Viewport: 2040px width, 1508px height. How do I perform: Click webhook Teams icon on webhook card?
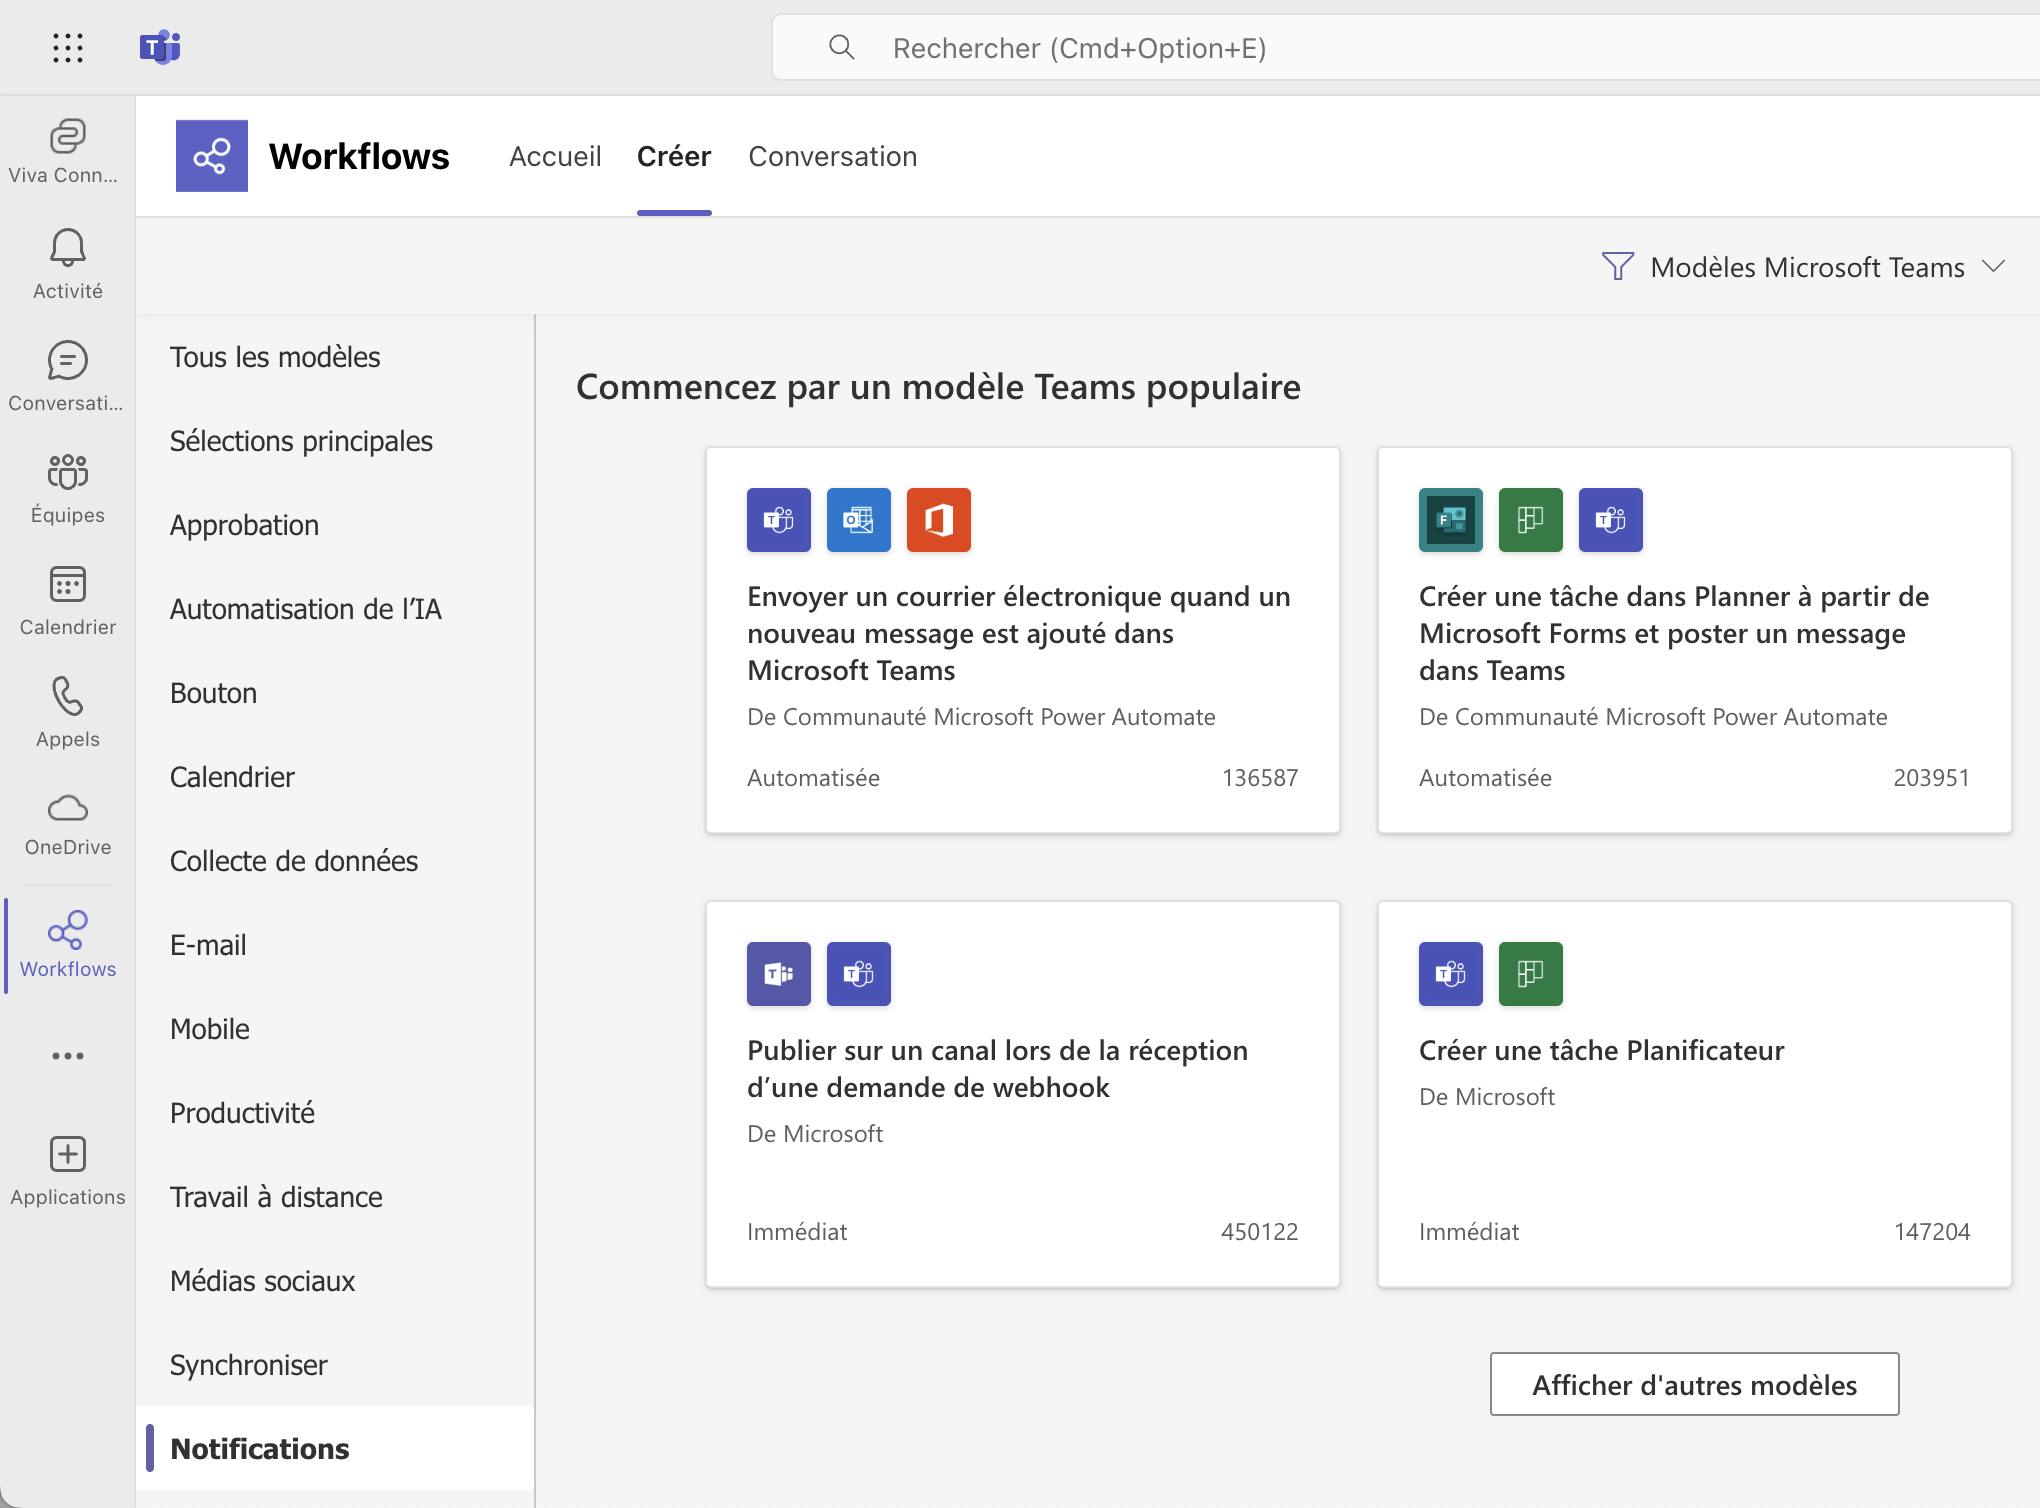(x=779, y=974)
